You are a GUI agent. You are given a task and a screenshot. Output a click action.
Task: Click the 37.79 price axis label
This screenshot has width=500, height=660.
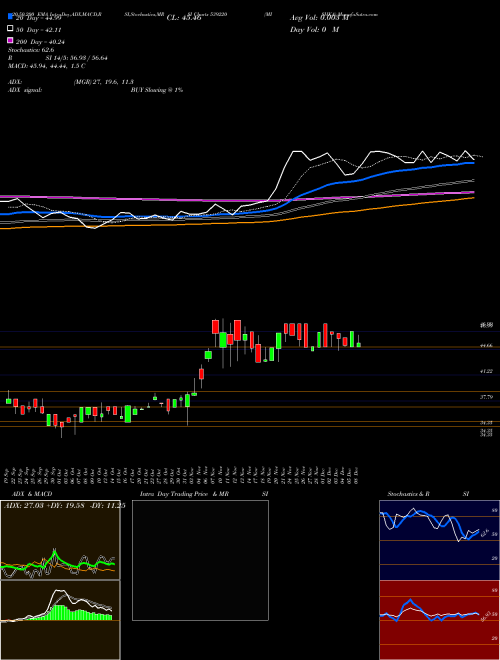pyautogui.click(x=487, y=397)
